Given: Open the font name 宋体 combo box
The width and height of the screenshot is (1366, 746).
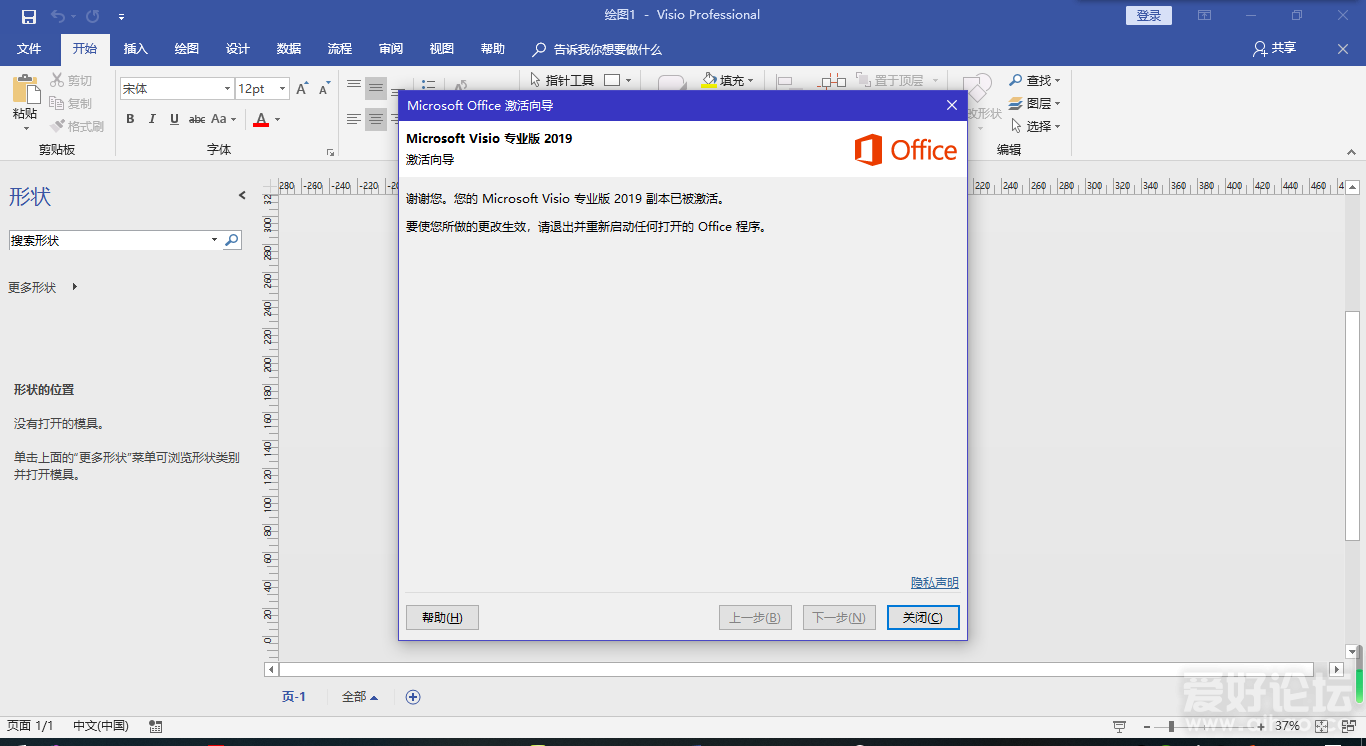Looking at the screenshot, I should pos(176,89).
